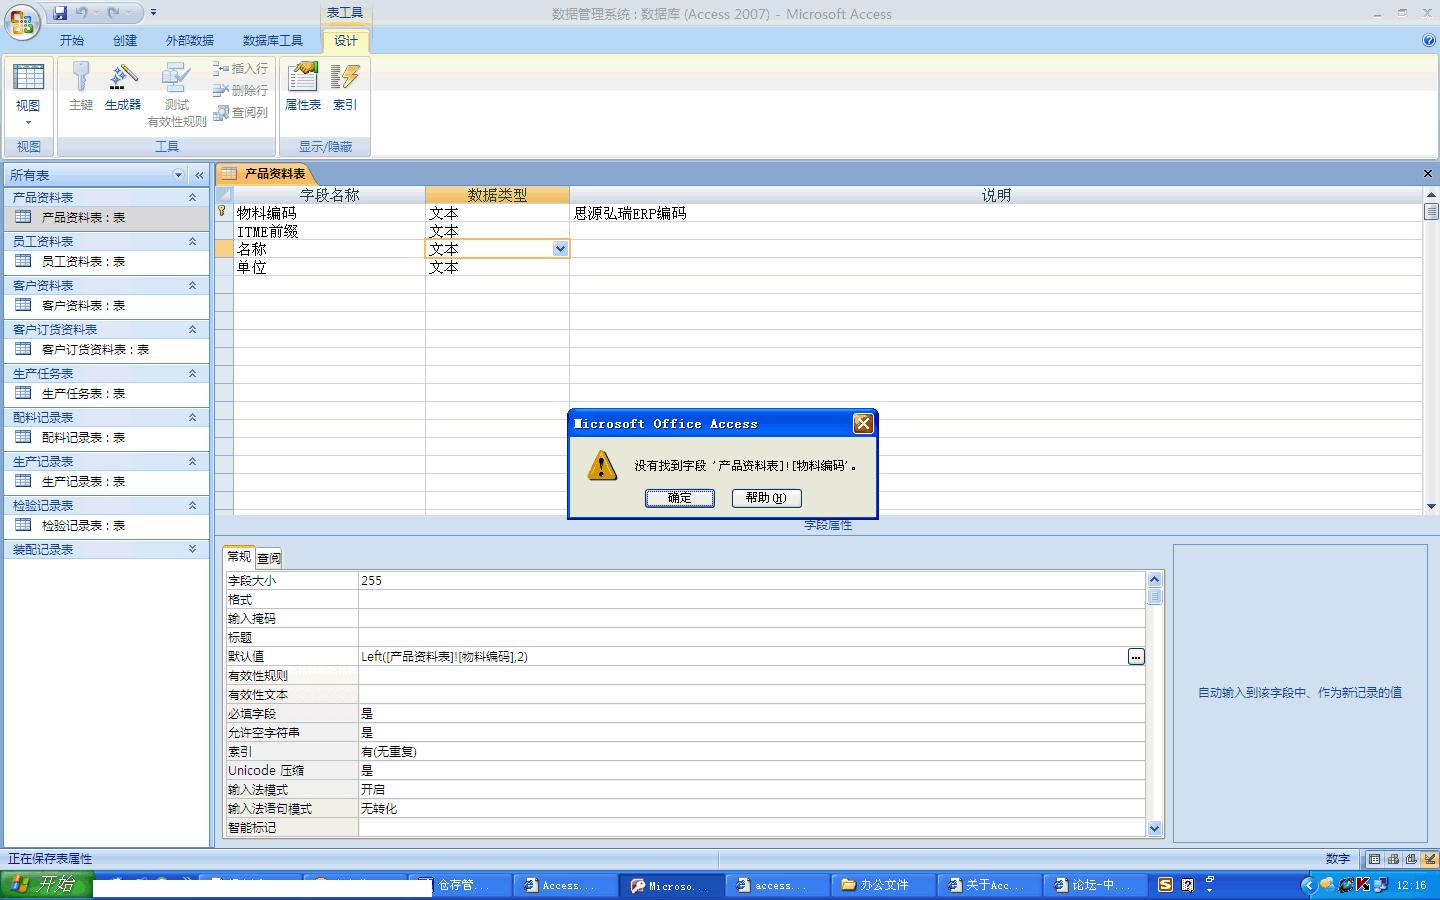Switch to the 论坛-中 taskbar window
This screenshot has height=900, width=1440.
pos(1097,885)
